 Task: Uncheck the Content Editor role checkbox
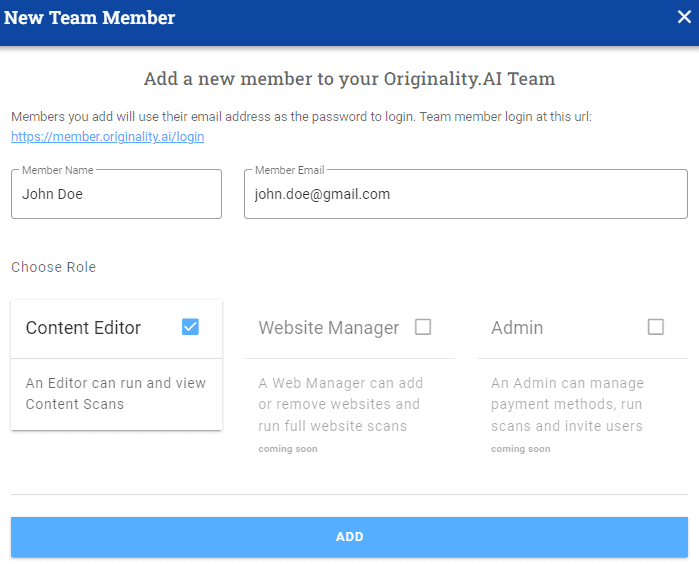tap(190, 327)
